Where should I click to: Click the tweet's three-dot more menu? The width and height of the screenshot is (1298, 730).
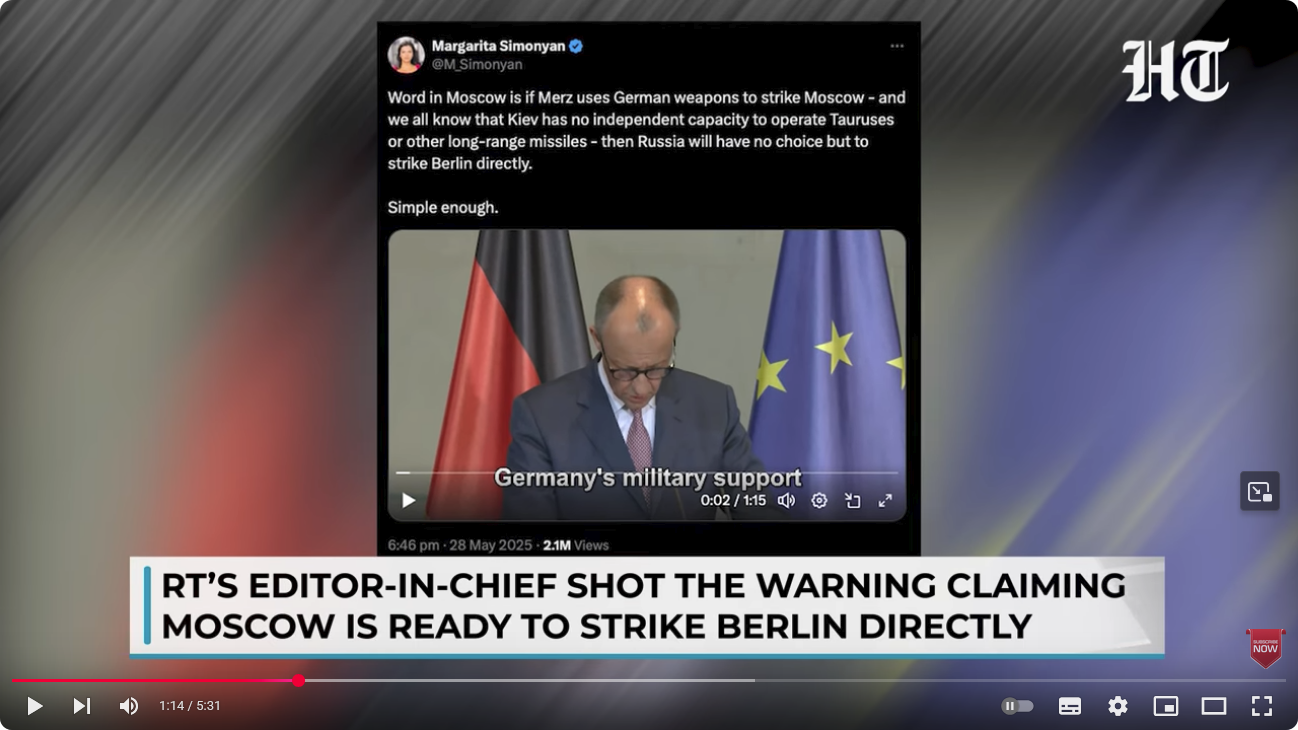pos(897,46)
